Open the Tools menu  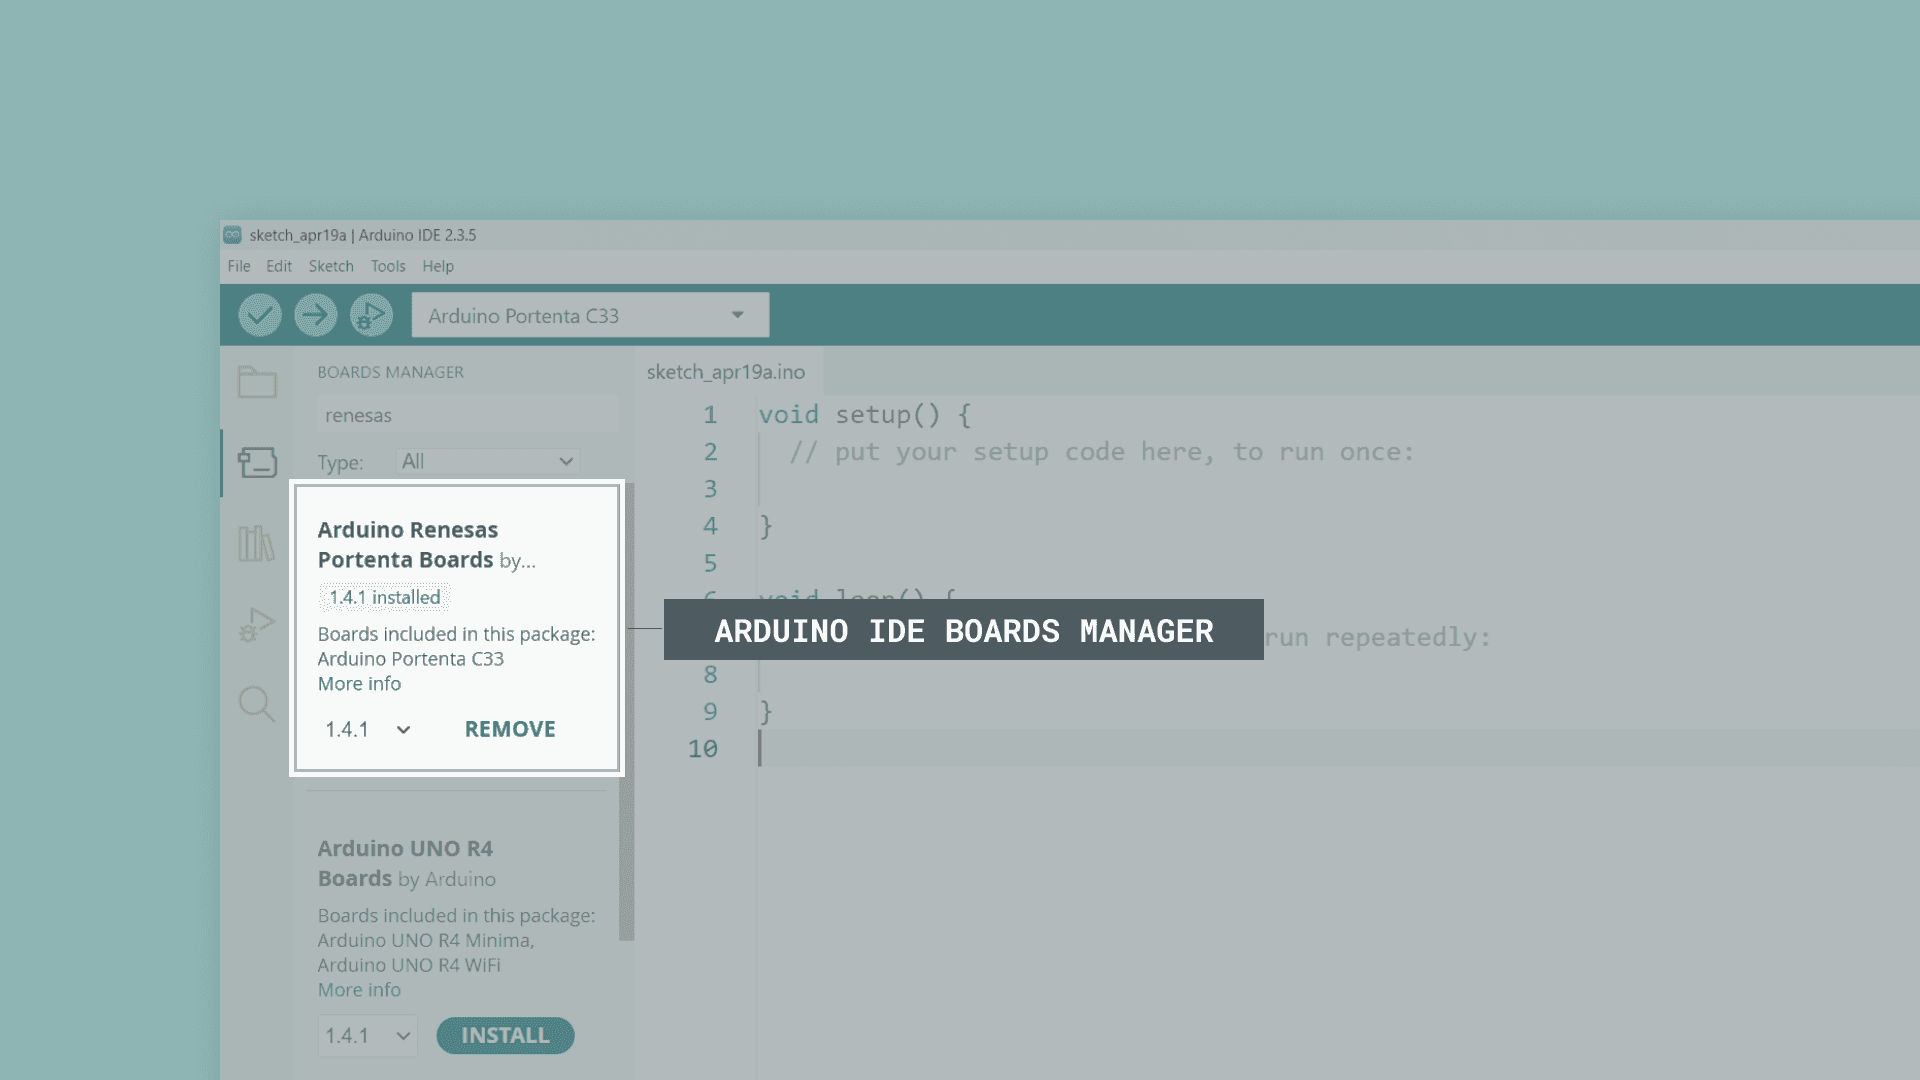click(388, 266)
